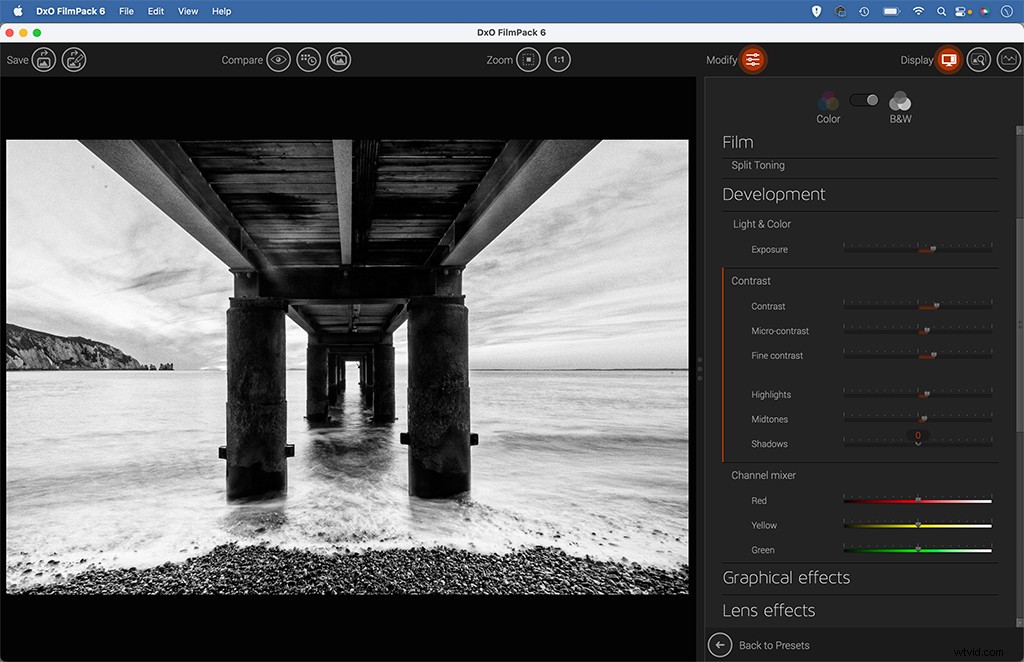Adjust the Red channel mixer slider
Viewport: 1024px width, 662px height.
coord(918,499)
